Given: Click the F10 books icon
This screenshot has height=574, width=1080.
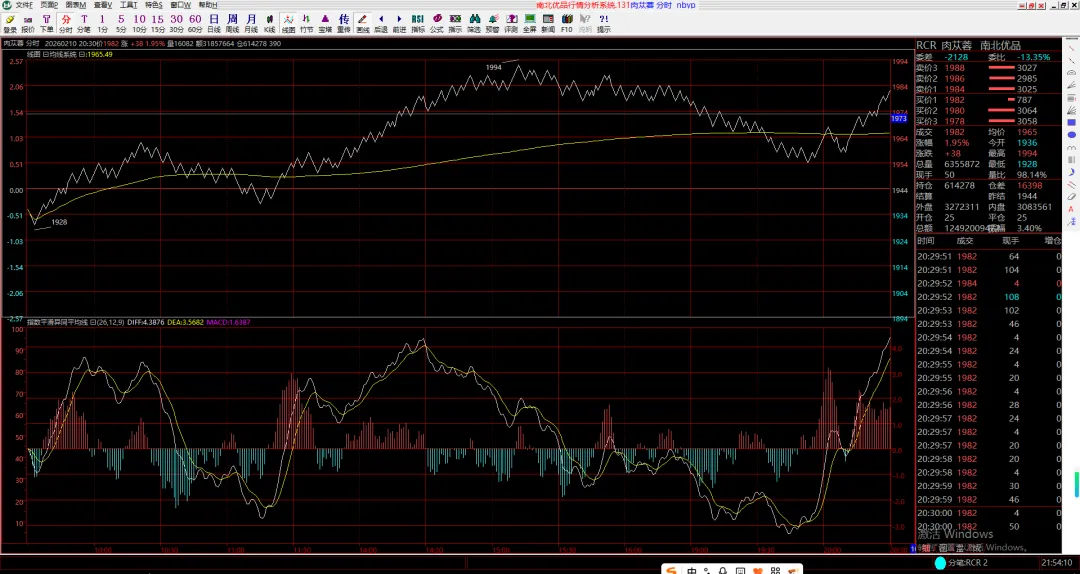Looking at the screenshot, I should pos(567,23).
